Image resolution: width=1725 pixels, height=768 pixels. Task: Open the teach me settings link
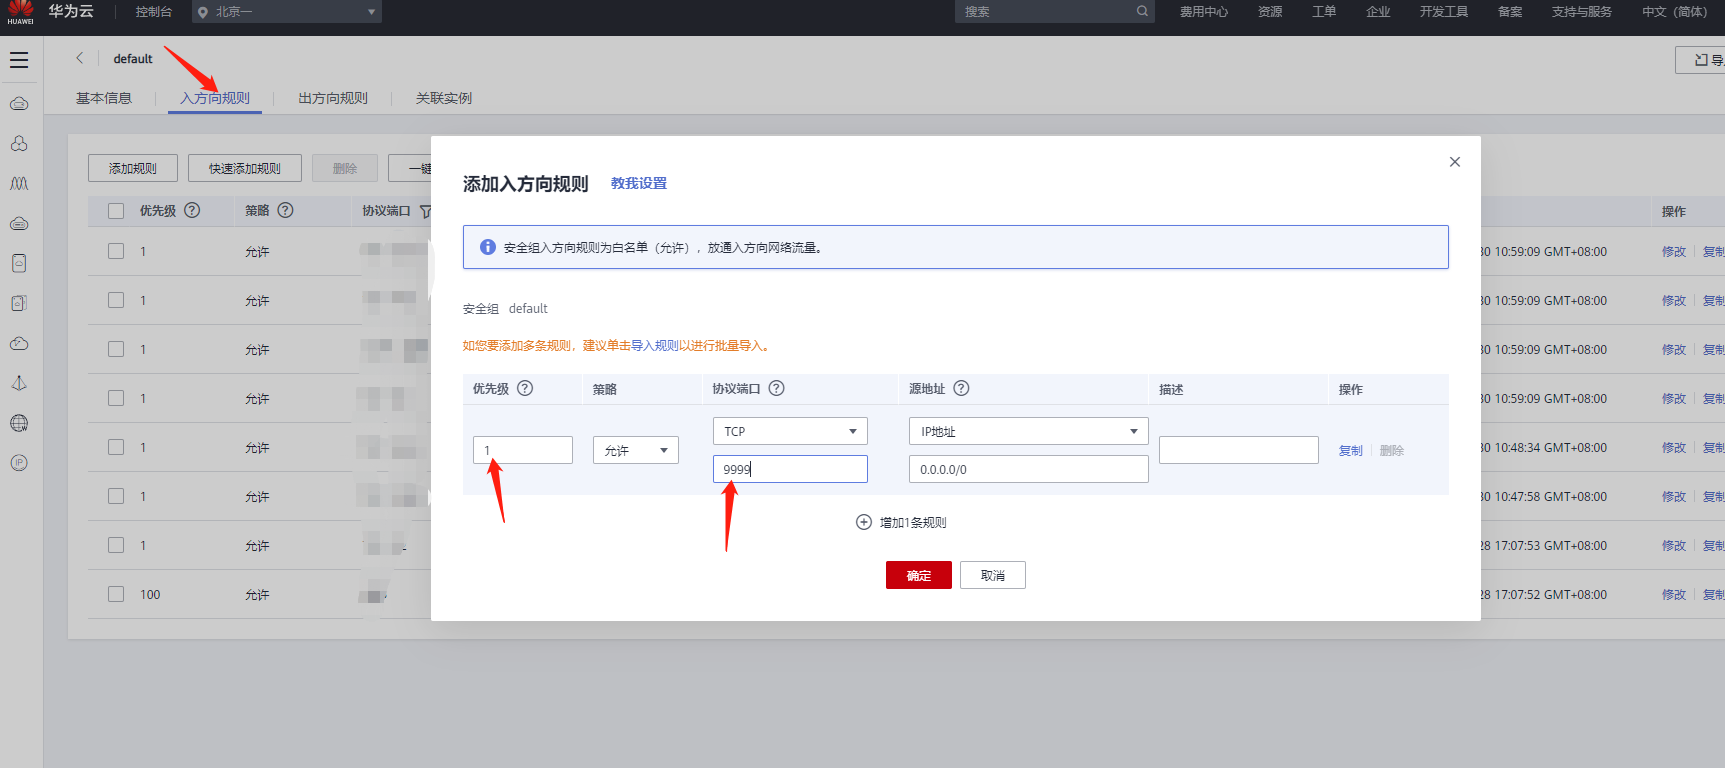639,183
